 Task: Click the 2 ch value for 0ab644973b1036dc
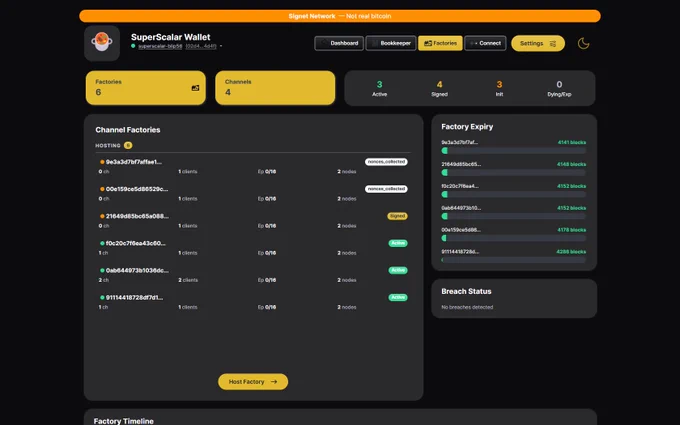tap(104, 280)
